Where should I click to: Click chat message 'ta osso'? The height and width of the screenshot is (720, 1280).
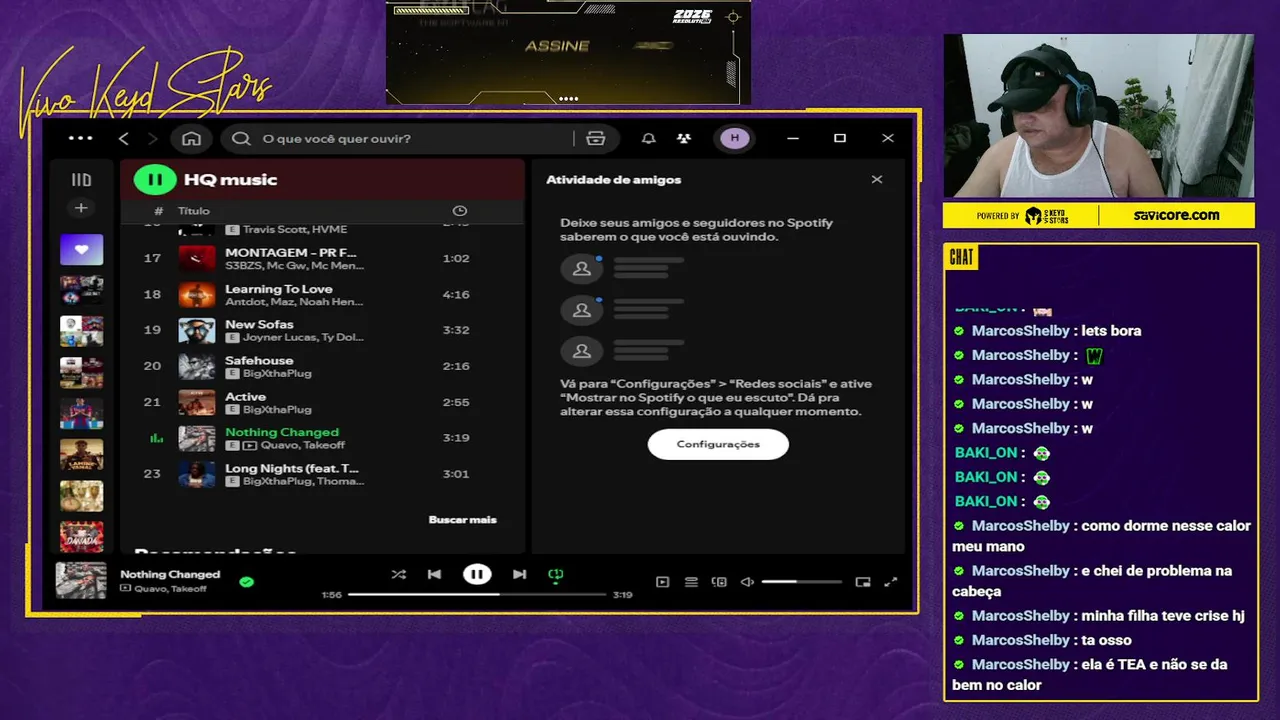(x=1106, y=640)
